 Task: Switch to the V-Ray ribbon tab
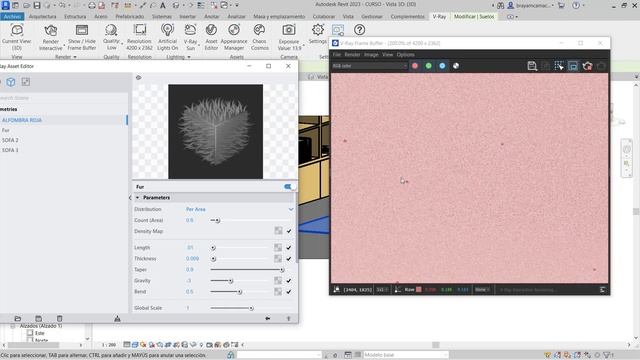pyautogui.click(x=439, y=16)
